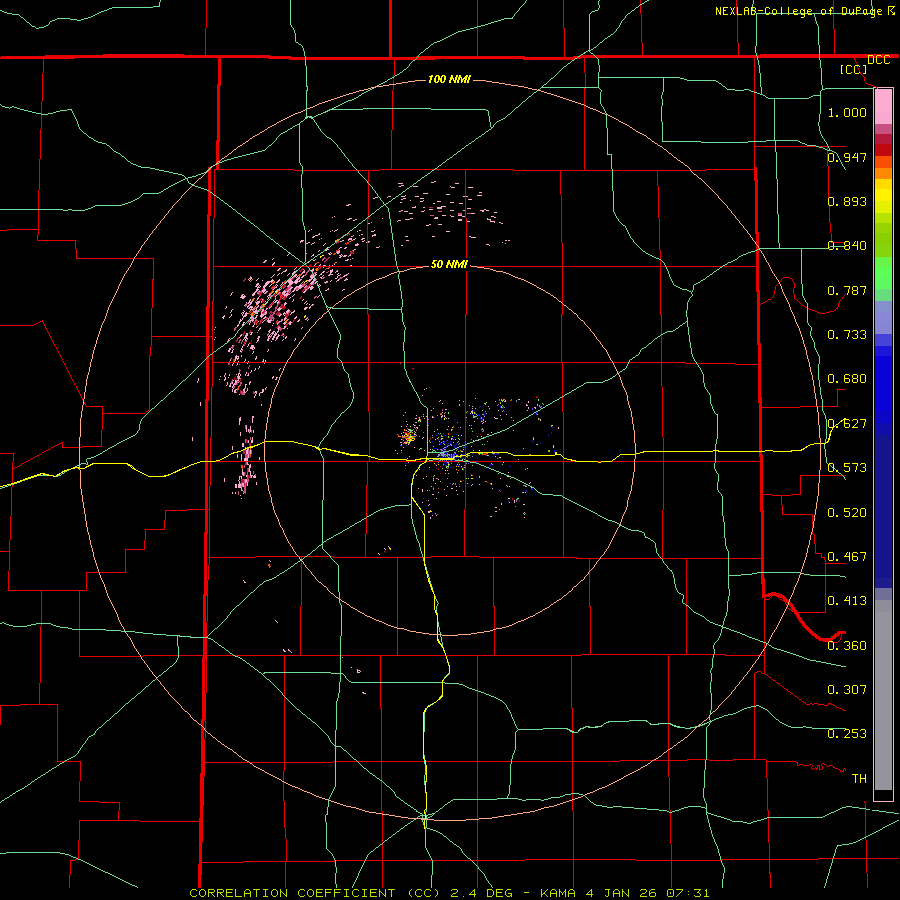The width and height of the screenshot is (900, 900).
Task: Click the TH label on the color scale
Action: click(x=859, y=779)
